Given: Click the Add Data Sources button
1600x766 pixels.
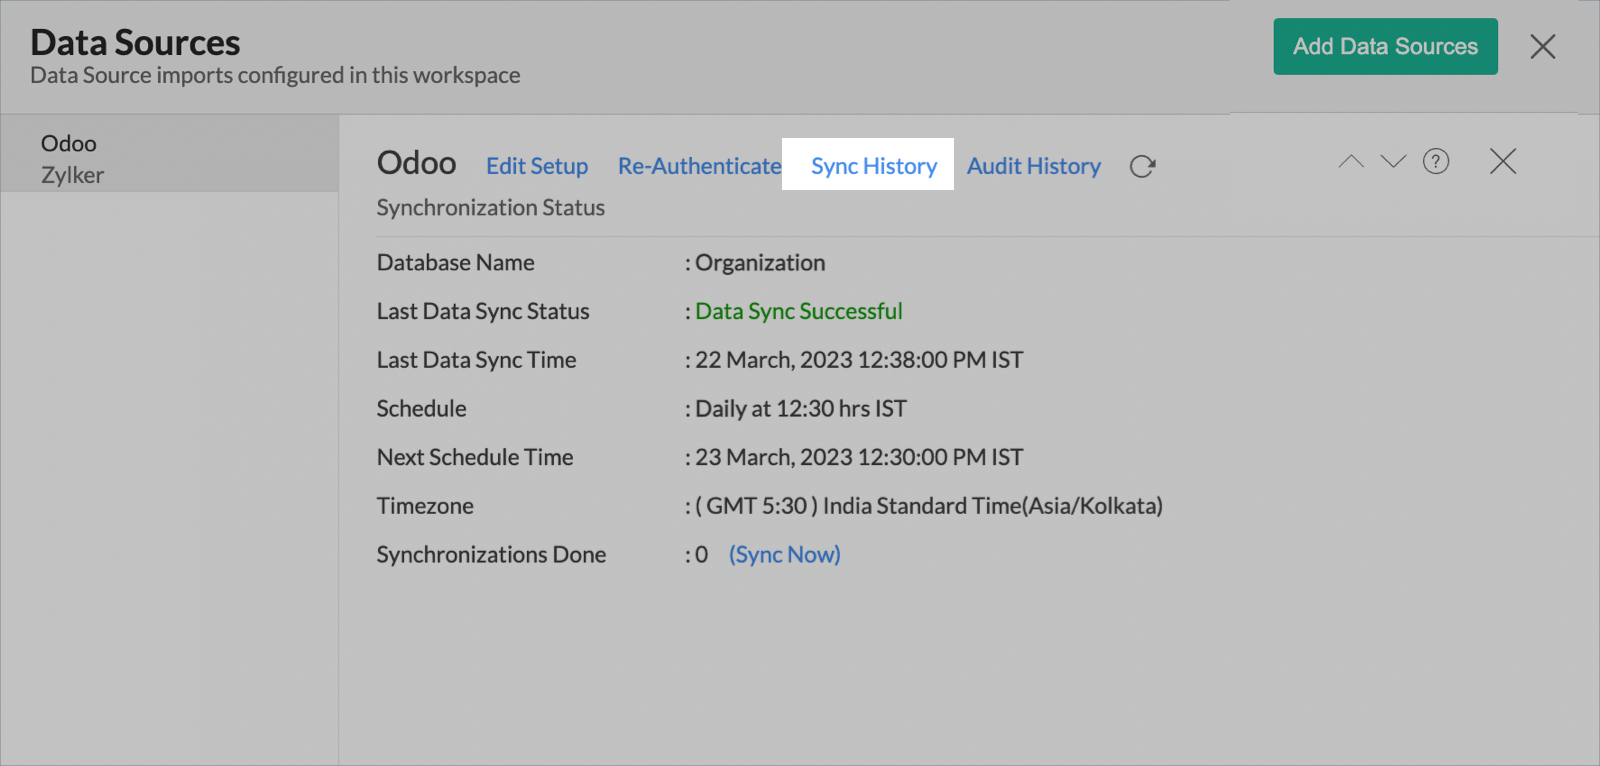Looking at the screenshot, I should coord(1385,47).
